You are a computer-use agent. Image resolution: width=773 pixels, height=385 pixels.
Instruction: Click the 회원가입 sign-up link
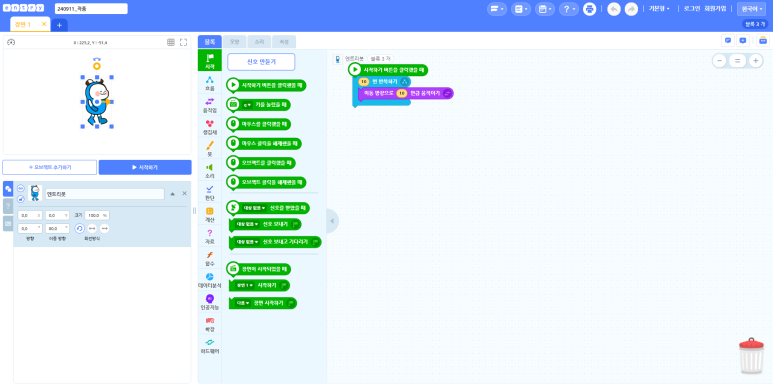[715, 9]
